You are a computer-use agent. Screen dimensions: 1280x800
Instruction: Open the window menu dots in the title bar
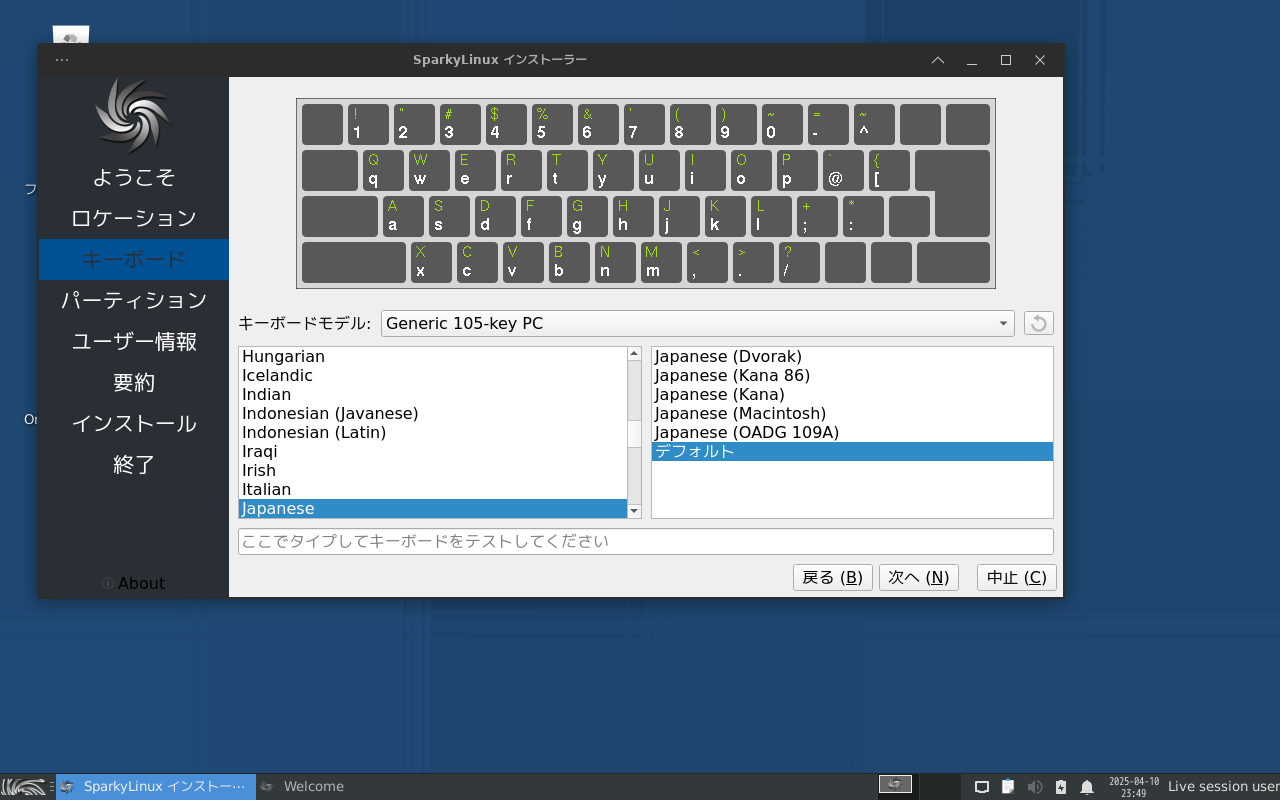(x=62, y=60)
